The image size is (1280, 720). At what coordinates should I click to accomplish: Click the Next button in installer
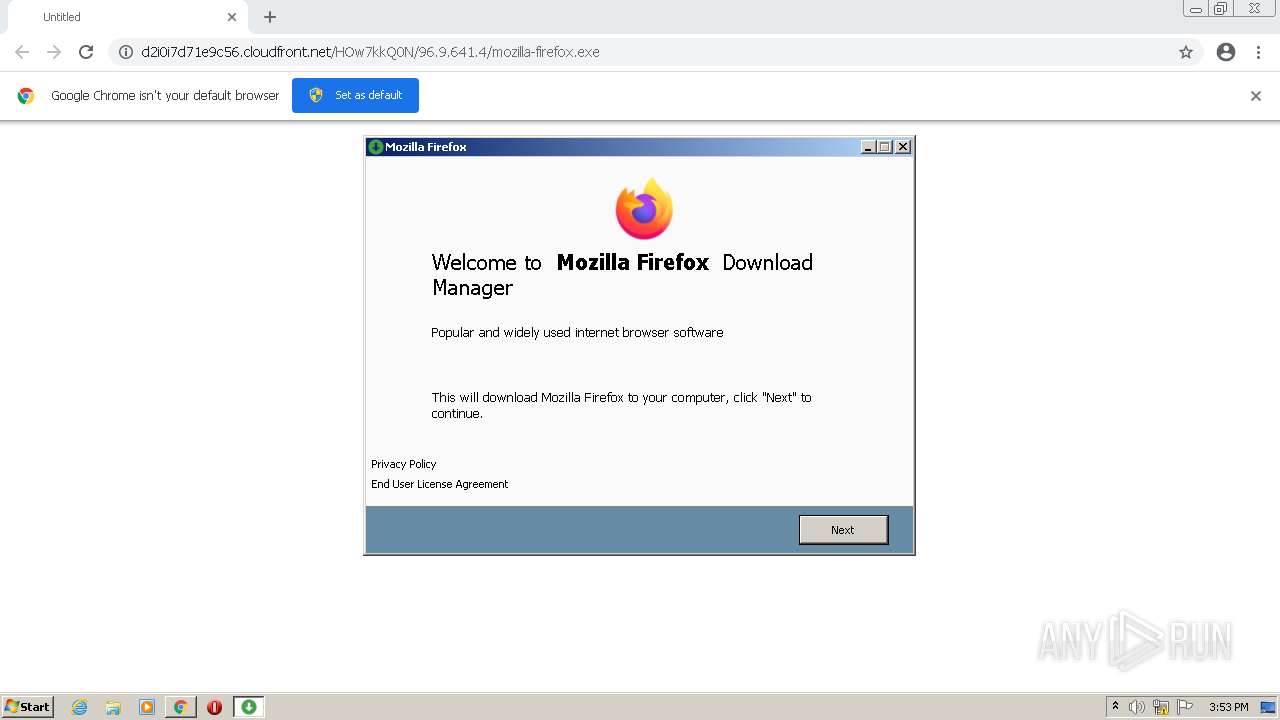coord(843,530)
